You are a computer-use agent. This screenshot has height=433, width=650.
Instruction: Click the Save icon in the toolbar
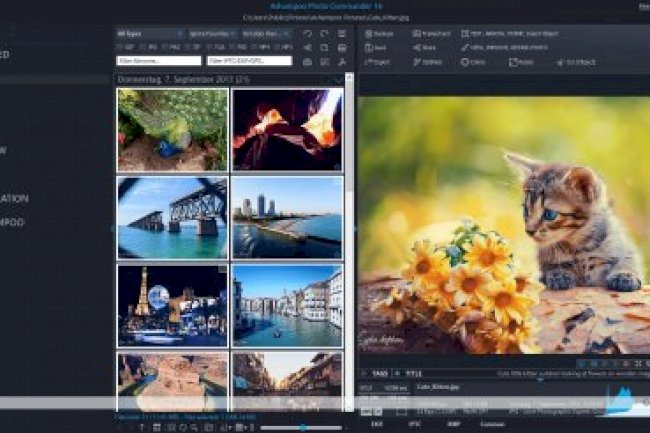click(x=379, y=47)
